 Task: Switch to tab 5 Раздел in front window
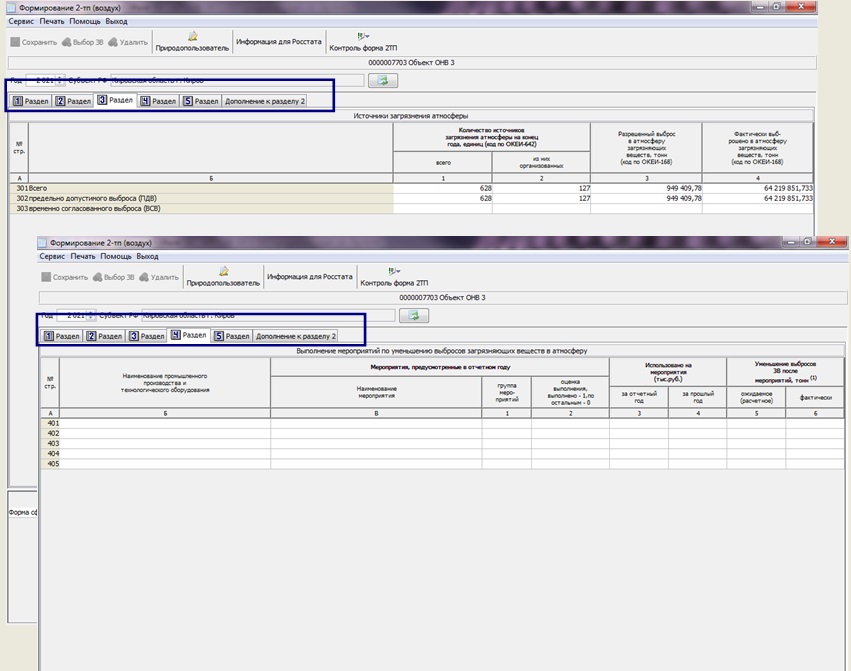click(231, 336)
